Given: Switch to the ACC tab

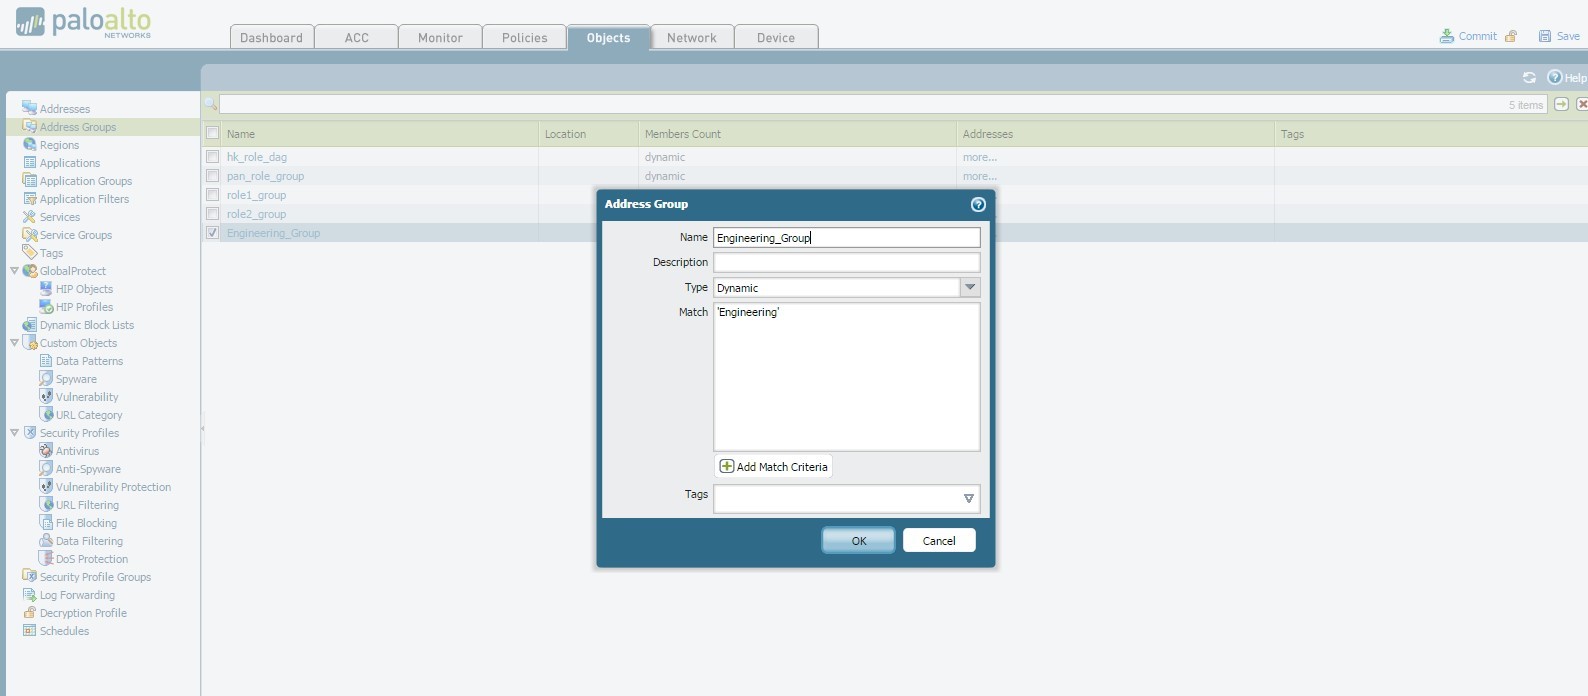Looking at the screenshot, I should 356,37.
